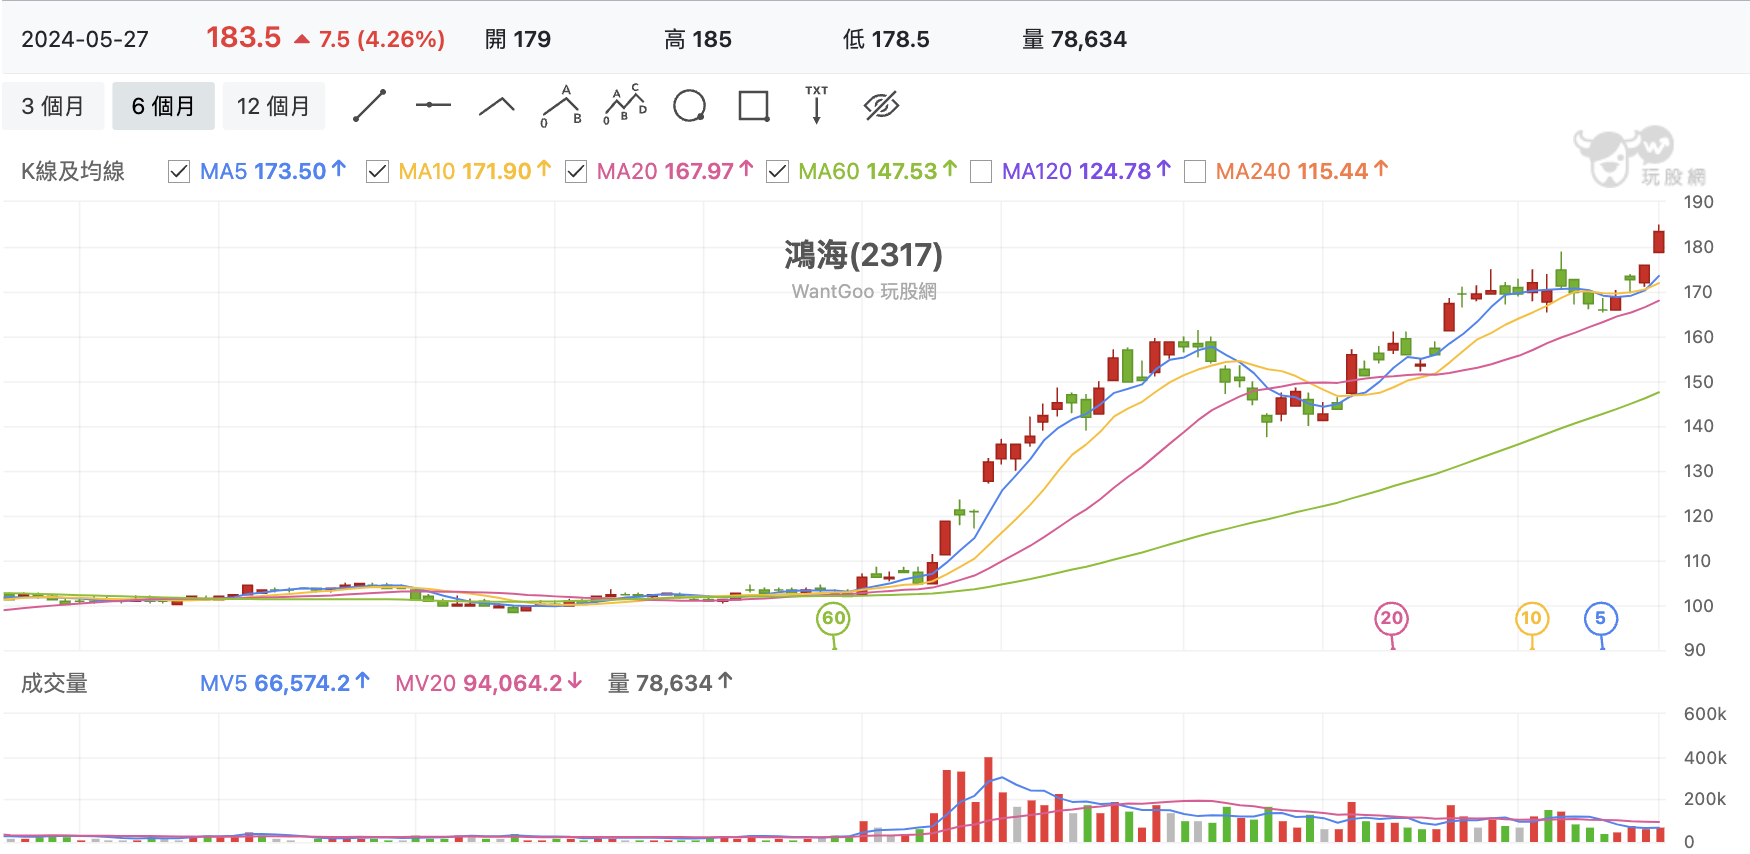
Task: Click the green 60 marker on chart
Action: 833,619
